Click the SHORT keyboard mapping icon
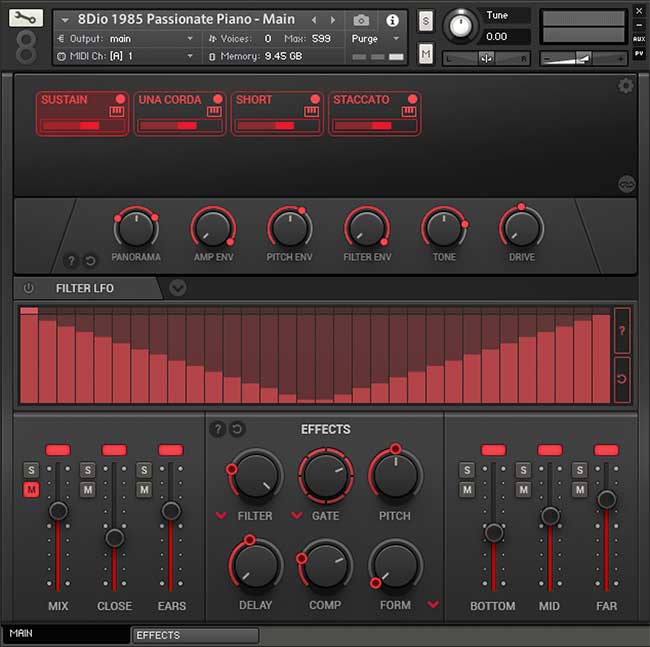650x647 pixels. 311,111
